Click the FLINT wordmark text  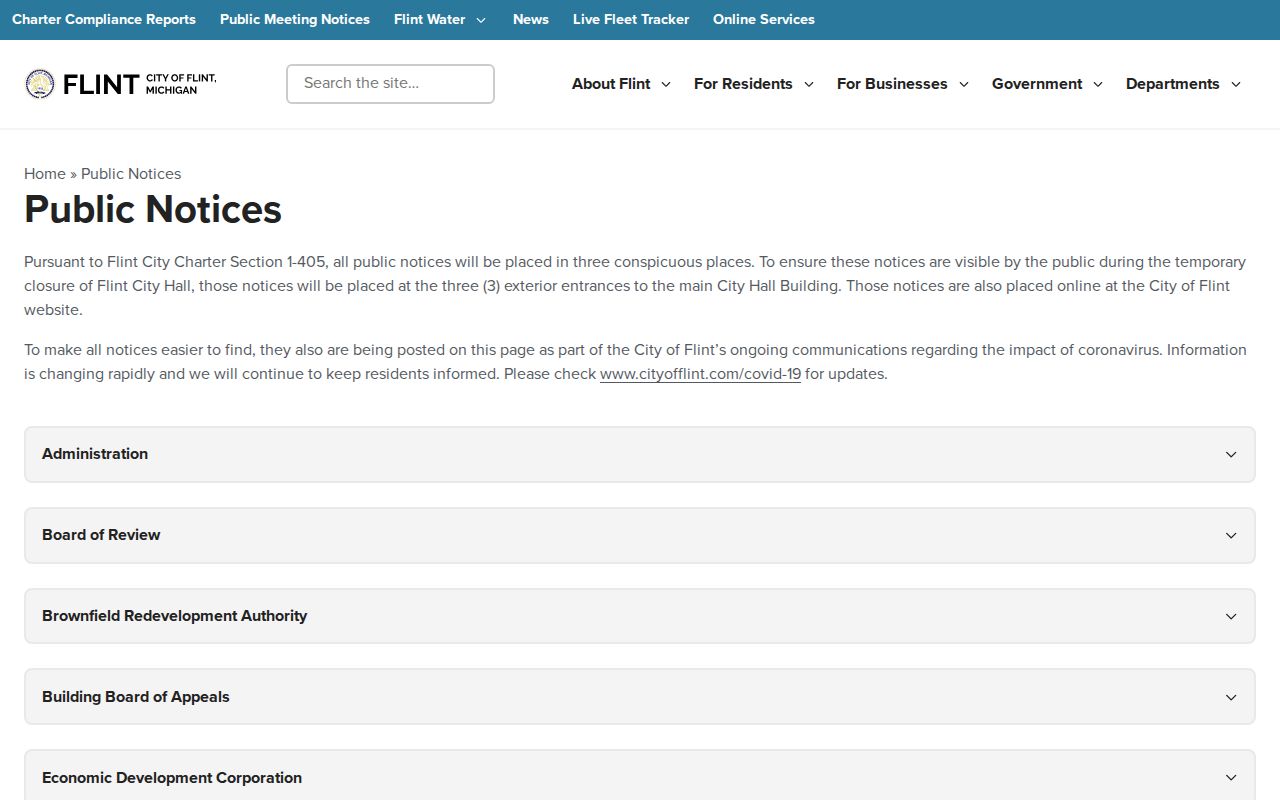coord(100,84)
